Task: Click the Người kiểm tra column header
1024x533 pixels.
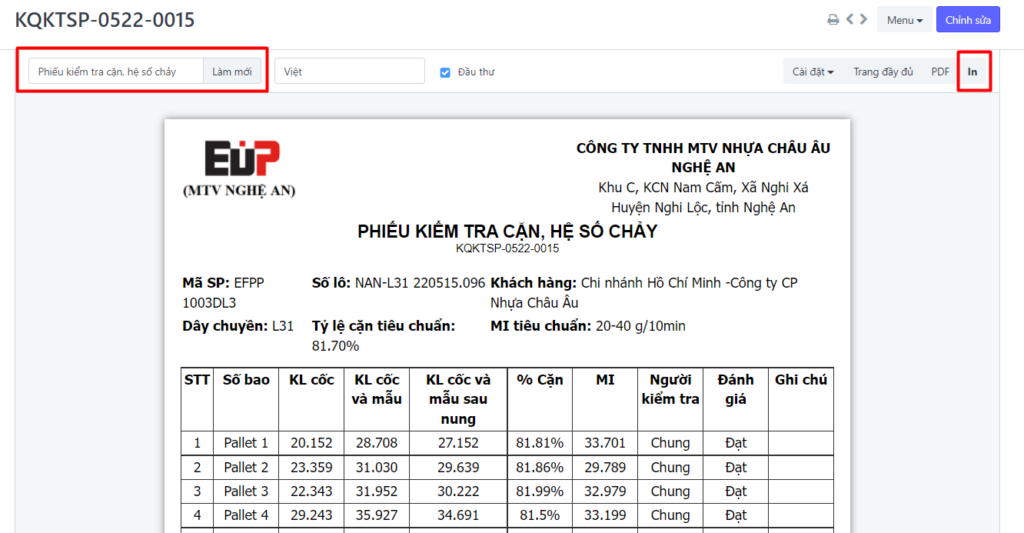Action: coord(670,389)
